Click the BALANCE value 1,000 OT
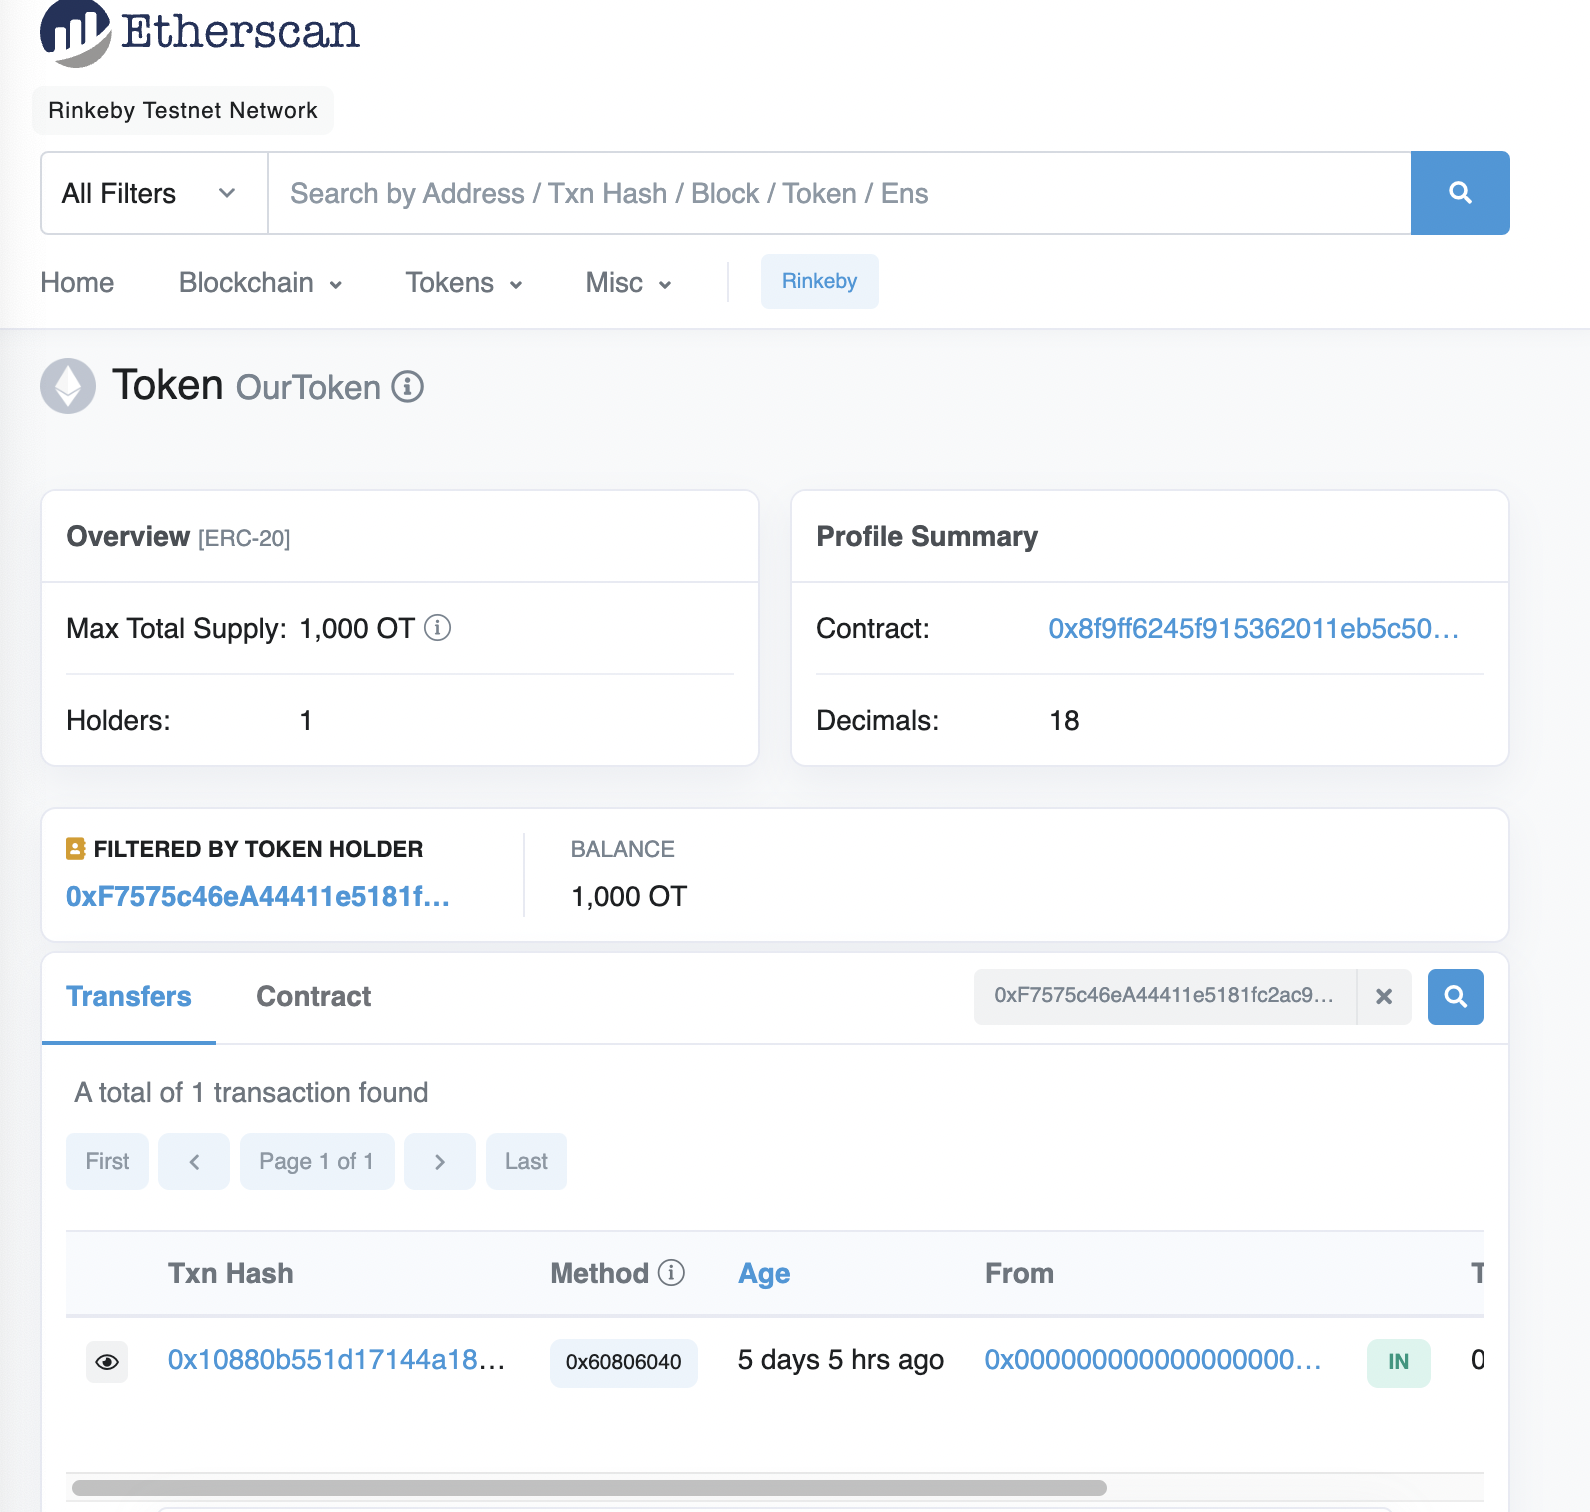1590x1512 pixels. point(629,896)
